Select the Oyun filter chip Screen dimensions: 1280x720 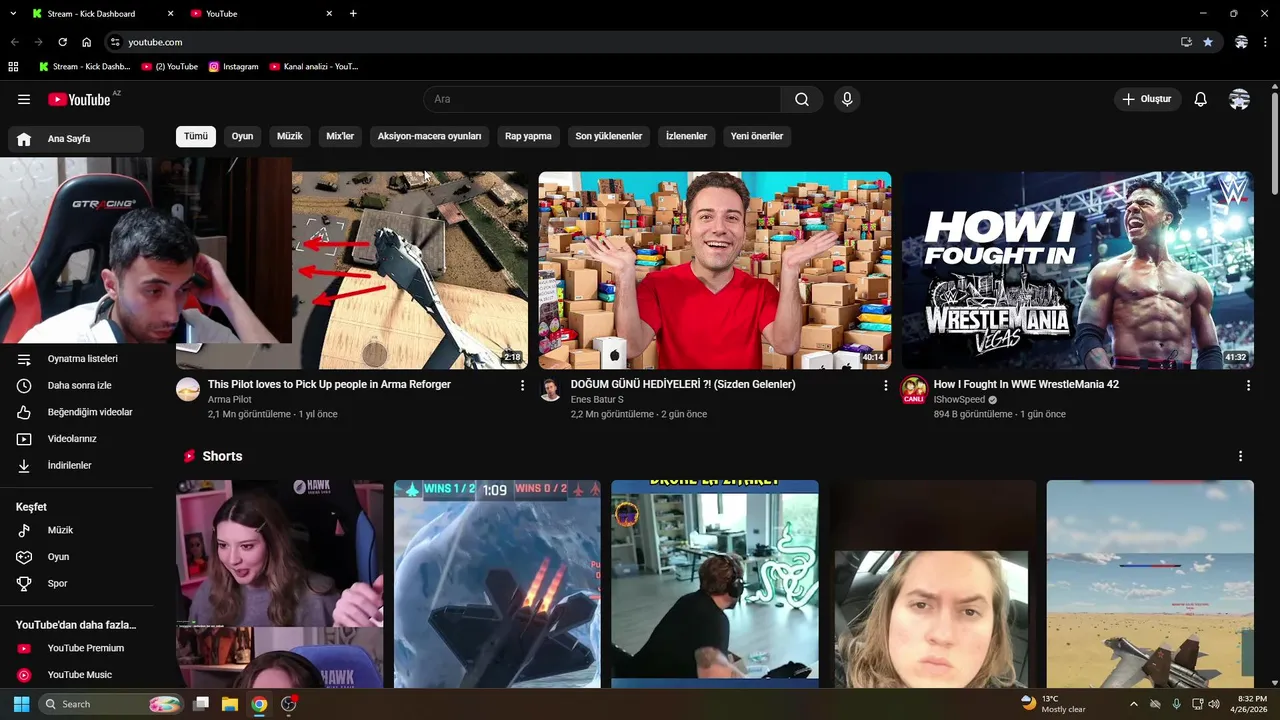coord(242,136)
